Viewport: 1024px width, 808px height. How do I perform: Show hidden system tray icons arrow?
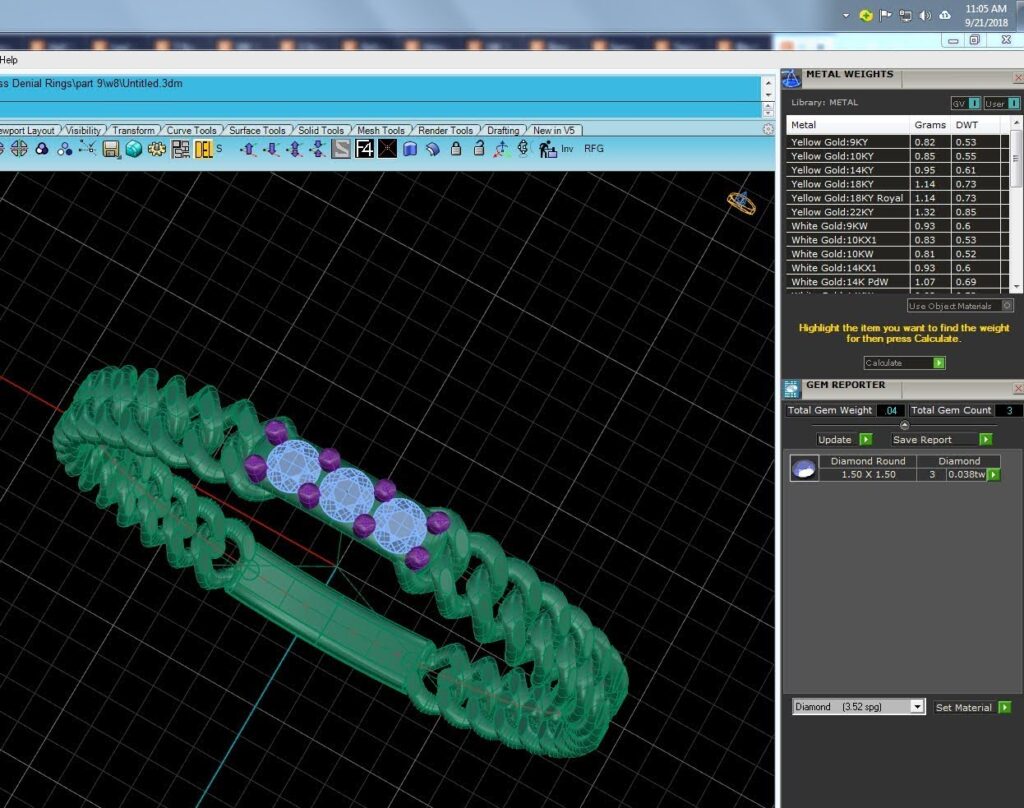coord(846,16)
